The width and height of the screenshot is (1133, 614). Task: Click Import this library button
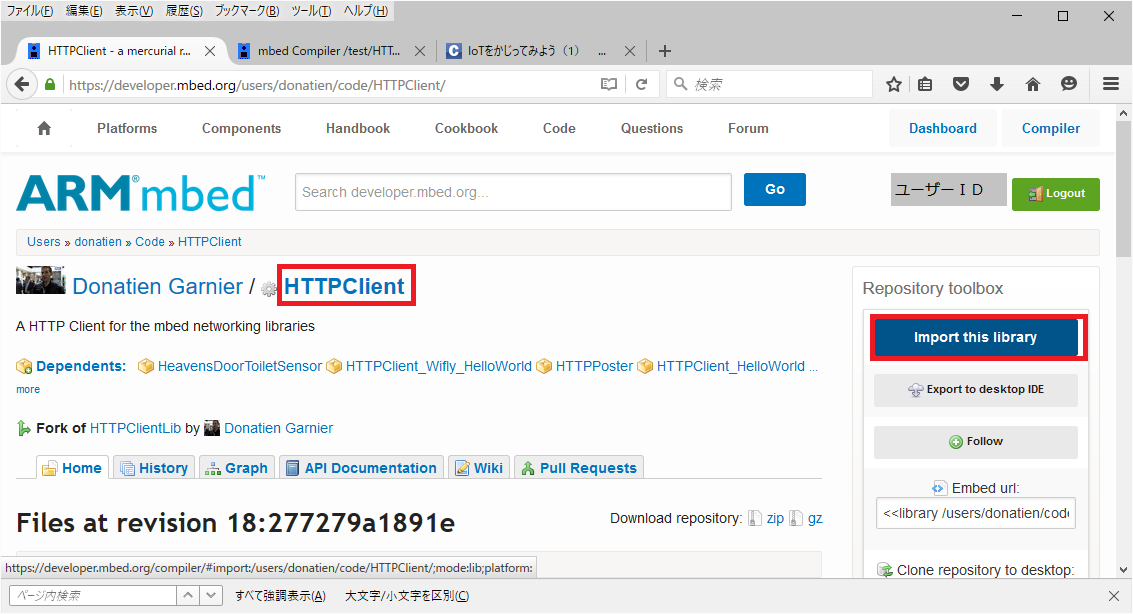coord(975,337)
